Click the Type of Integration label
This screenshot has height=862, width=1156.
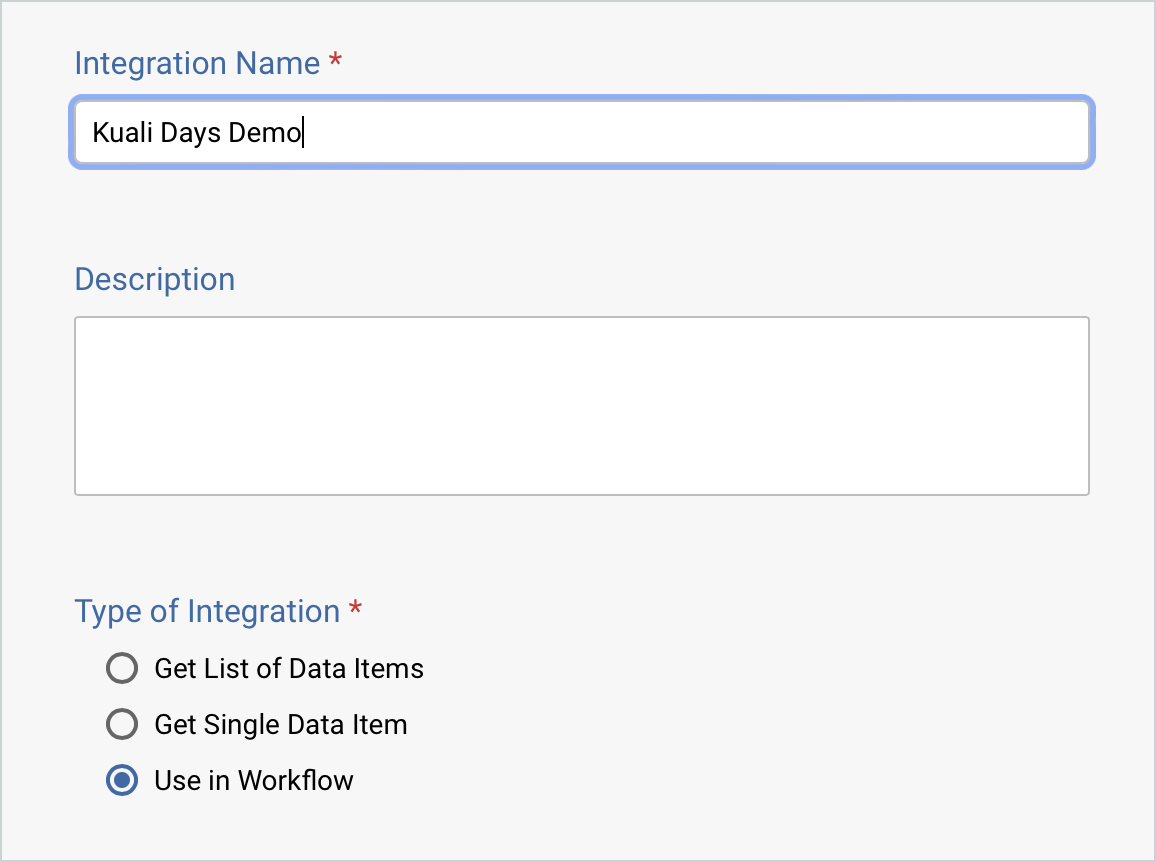[x=205, y=611]
